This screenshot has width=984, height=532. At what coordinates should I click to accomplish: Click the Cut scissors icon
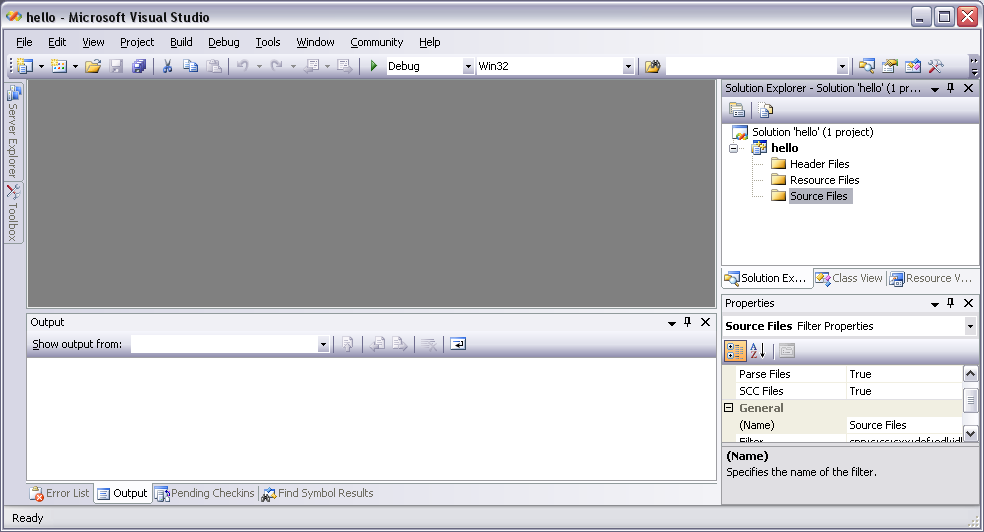click(x=168, y=66)
